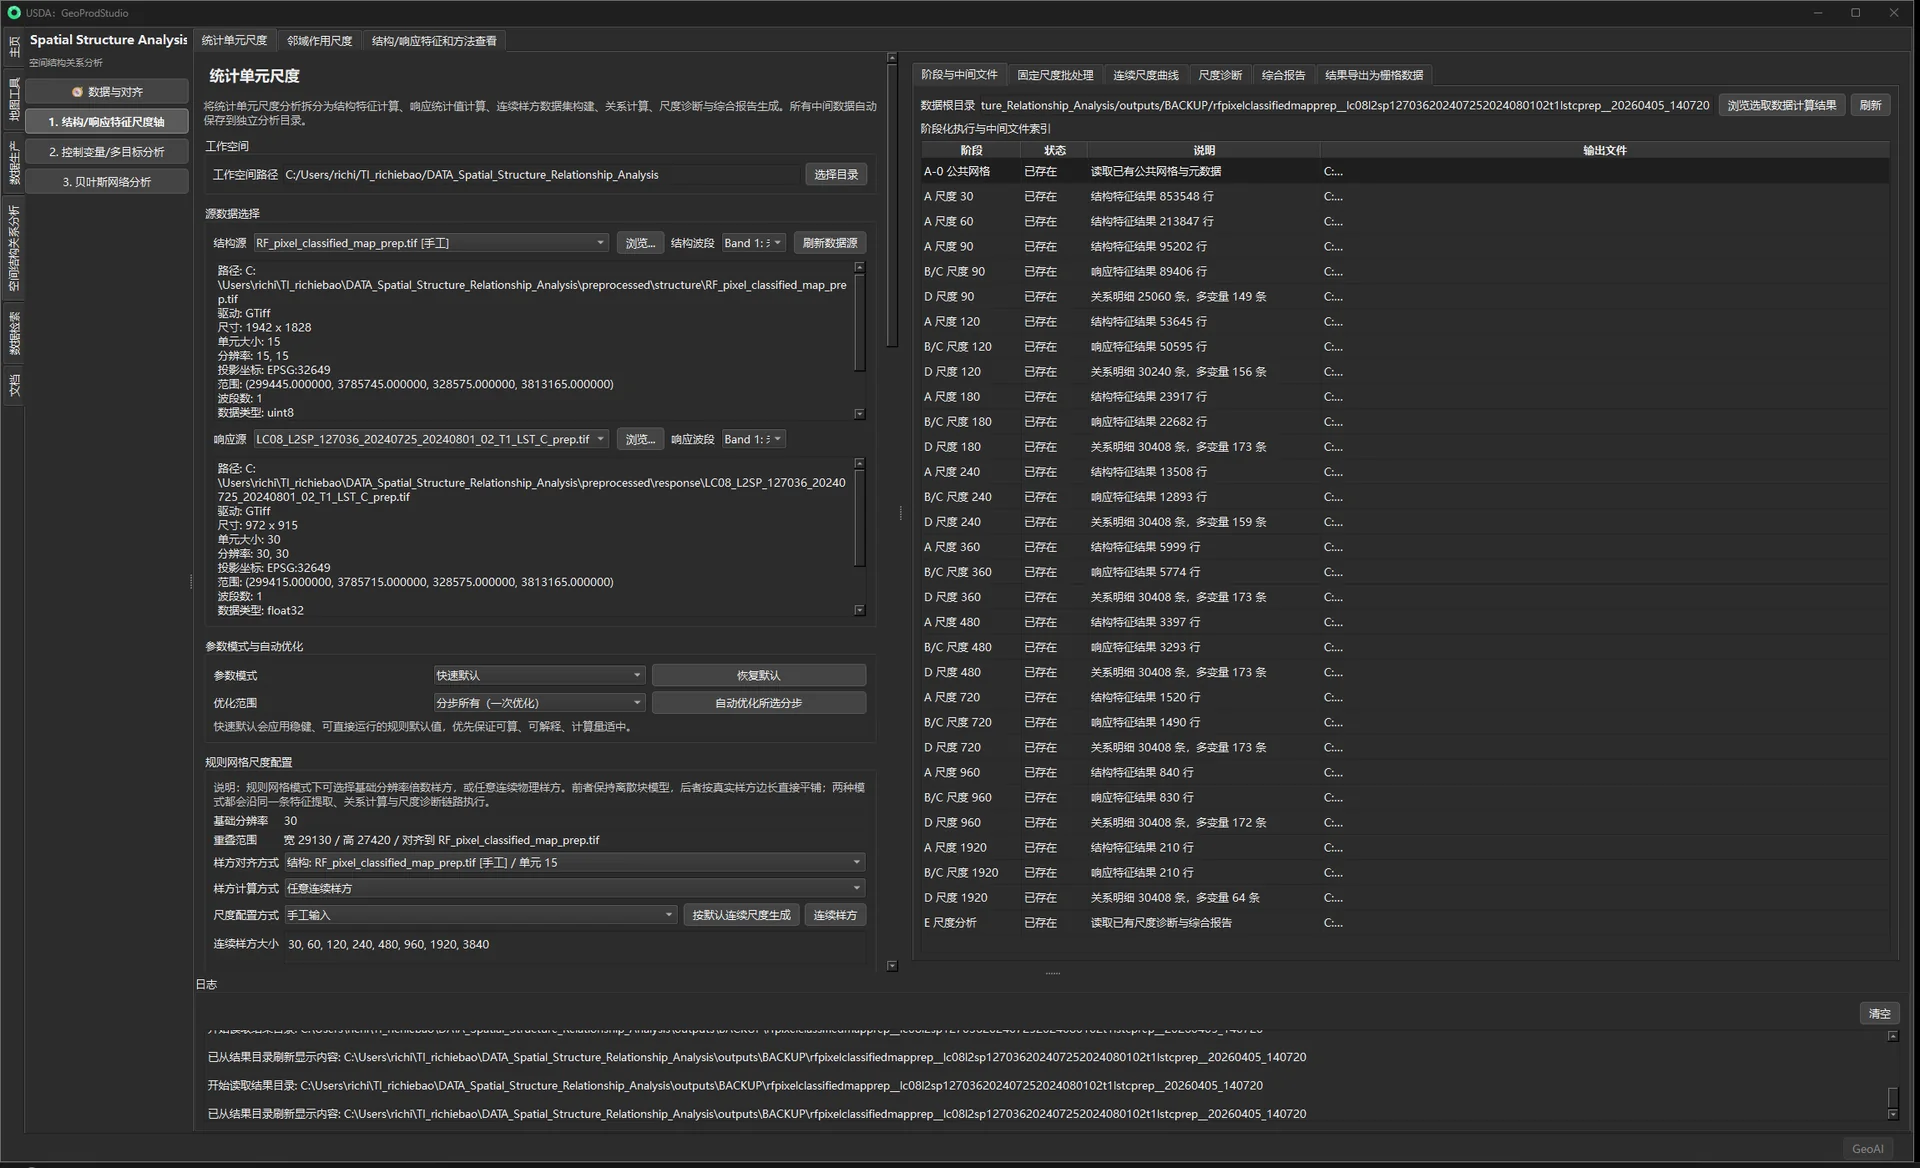The width and height of the screenshot is (1920, 1168).
Task: Open the 响应波段 Band dropdown
Action: click(753, 439)
